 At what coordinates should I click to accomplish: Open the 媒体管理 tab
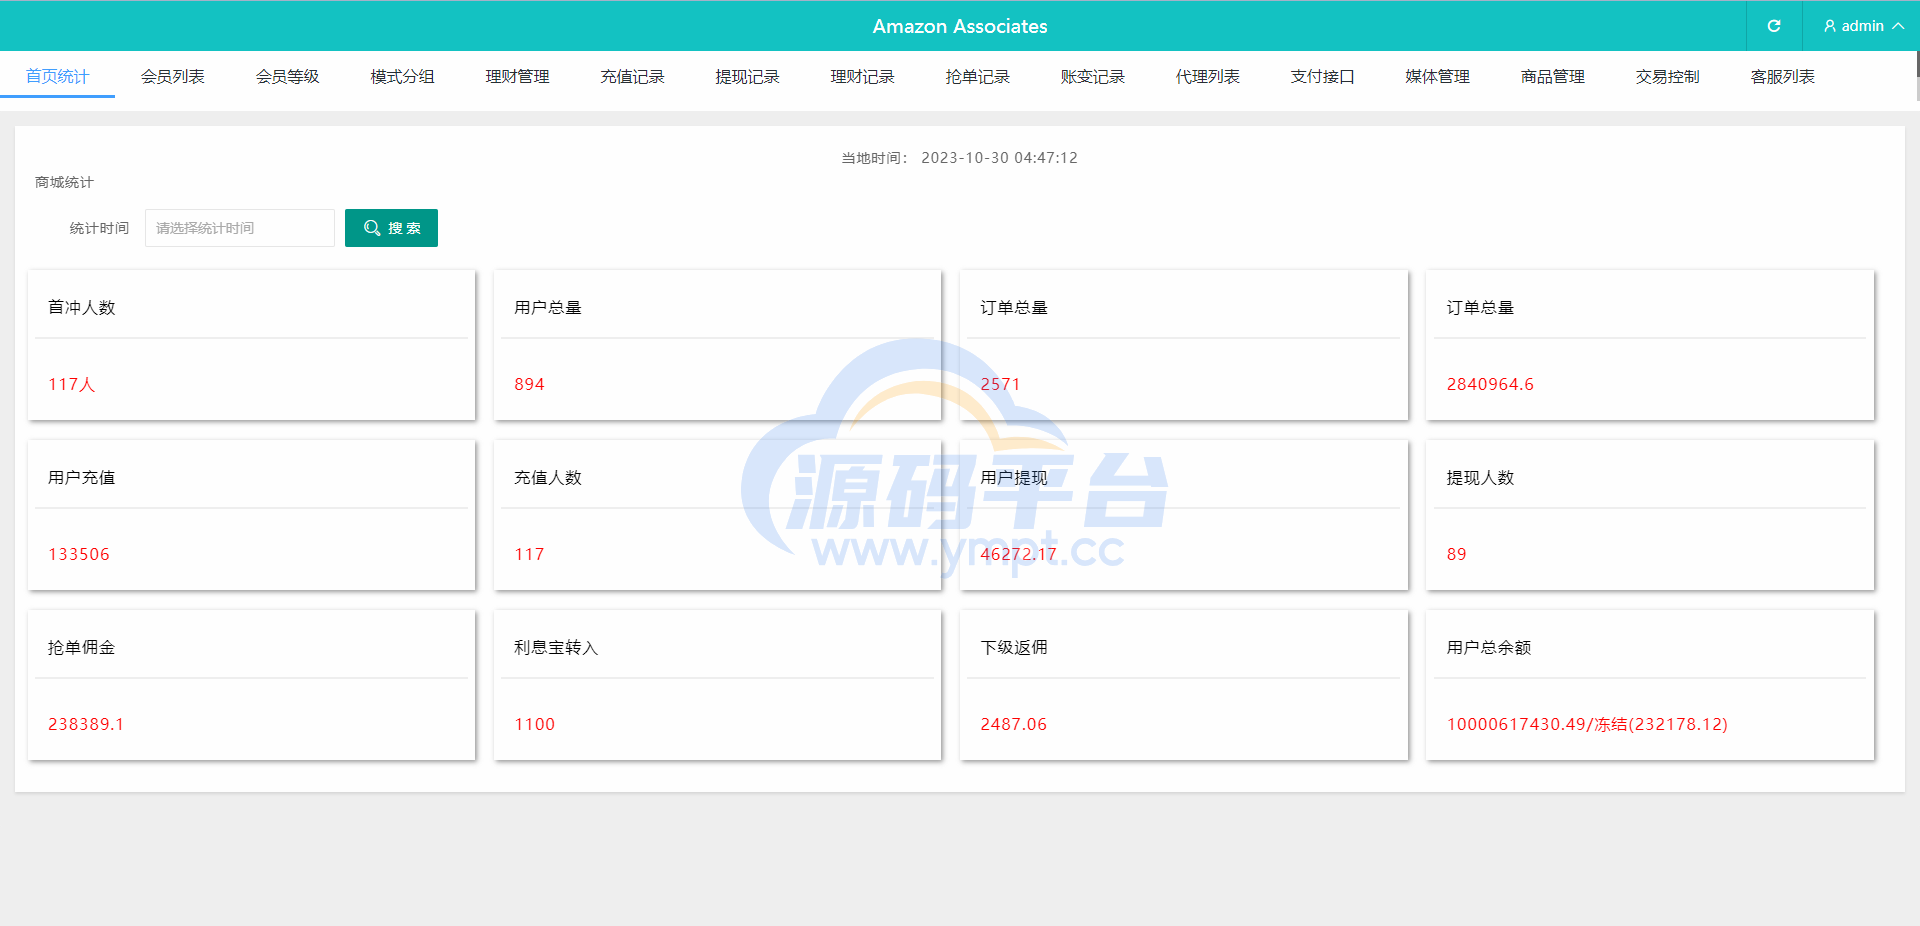coord(1437,76)
